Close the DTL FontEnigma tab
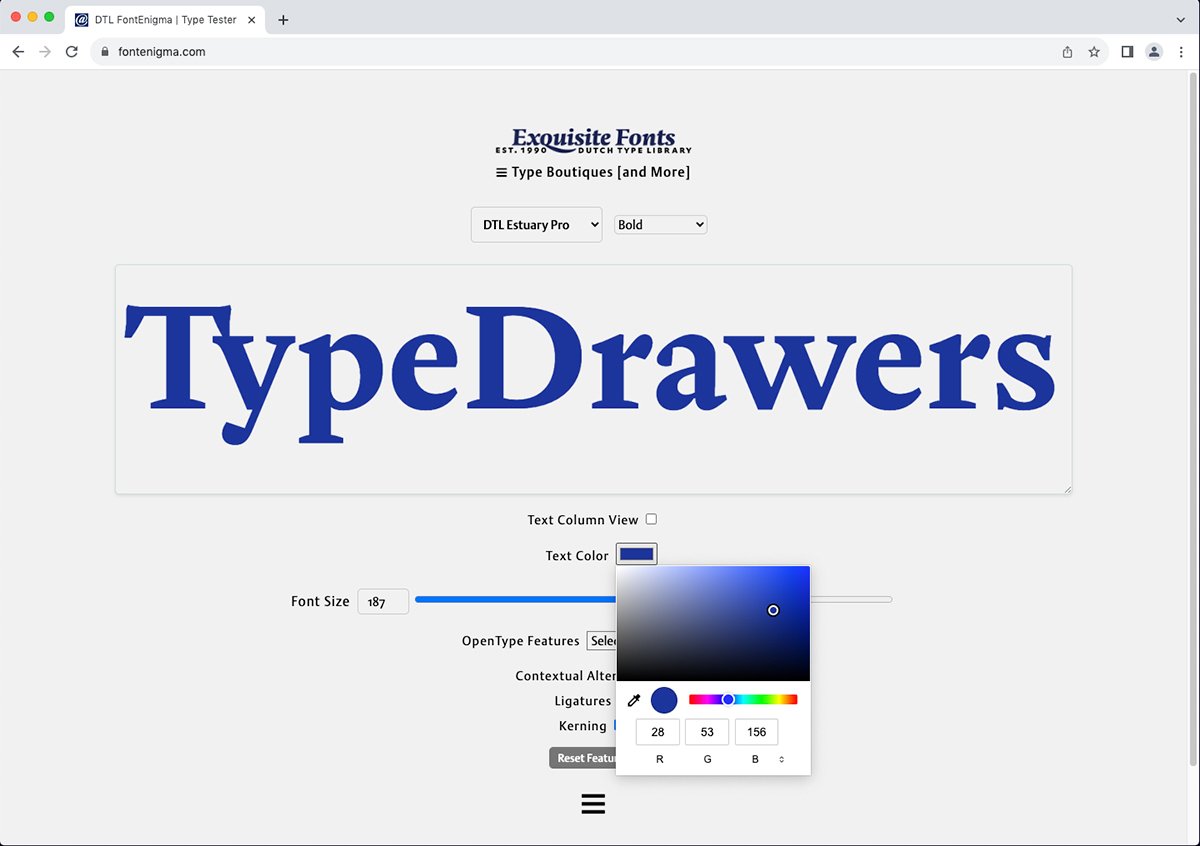 [x=252, y=20]
